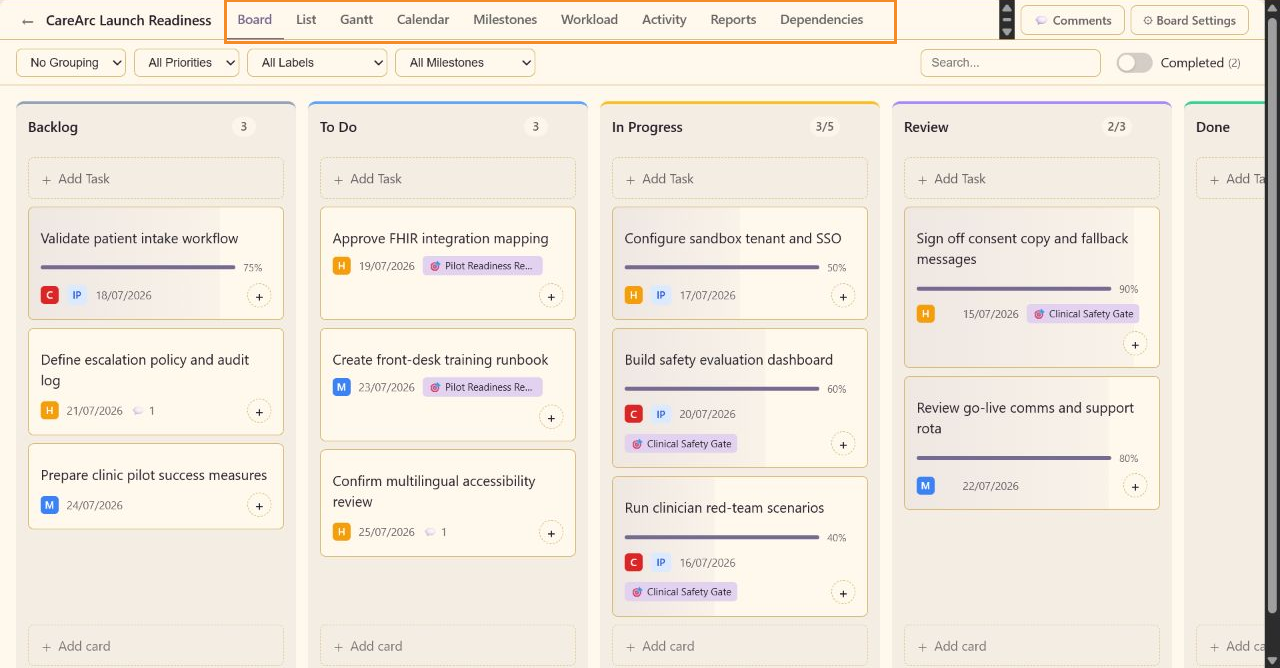The height and width of the screenshot is (668, 1280).
Task: Click down arrow of small scroller beside Comments button
Action: [1007, 32]
